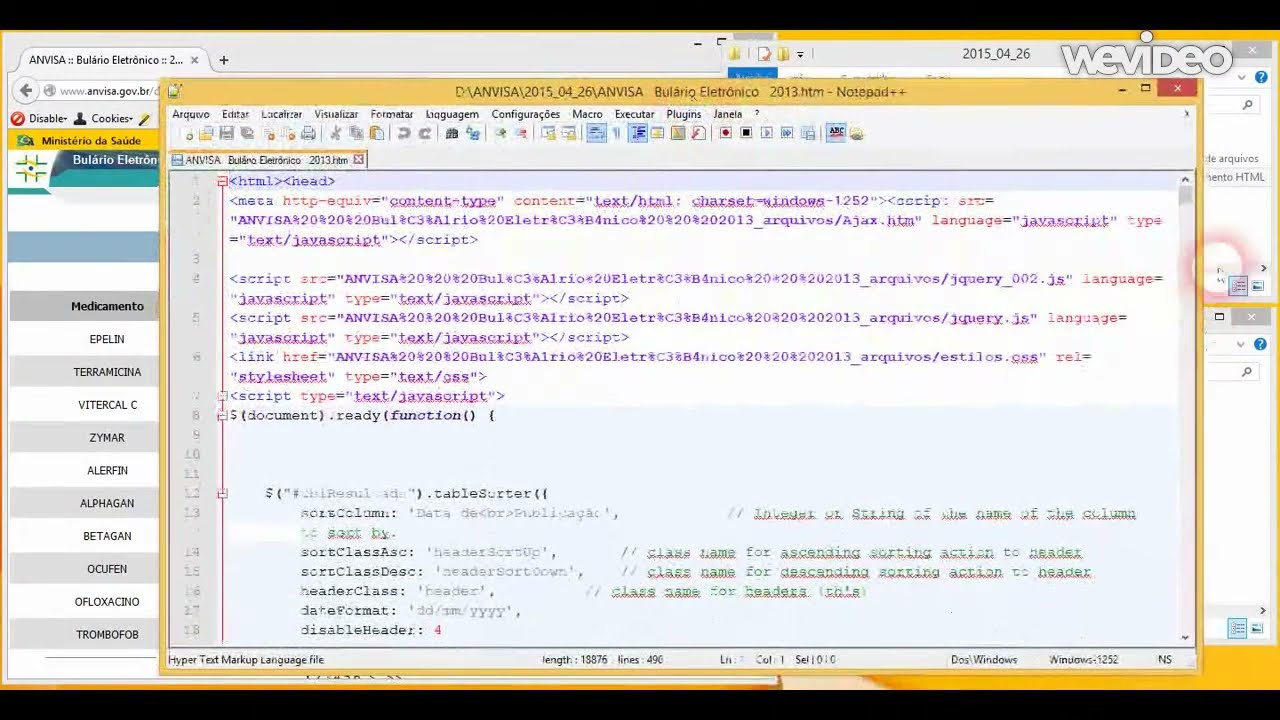Click EPELIN in the medication list
The width and height of the screenshot is (1280, 720).
tap(107, 339)
